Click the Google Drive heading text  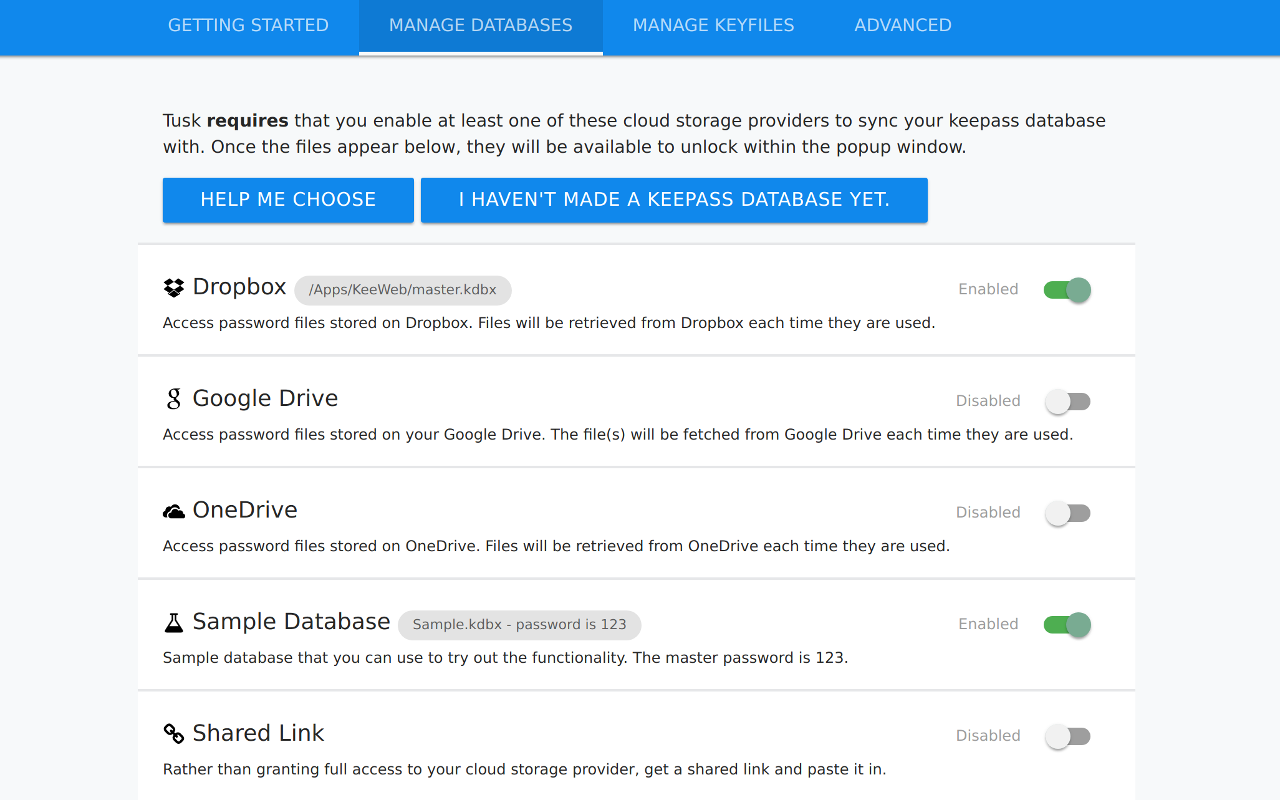click(x=265, y=397)
